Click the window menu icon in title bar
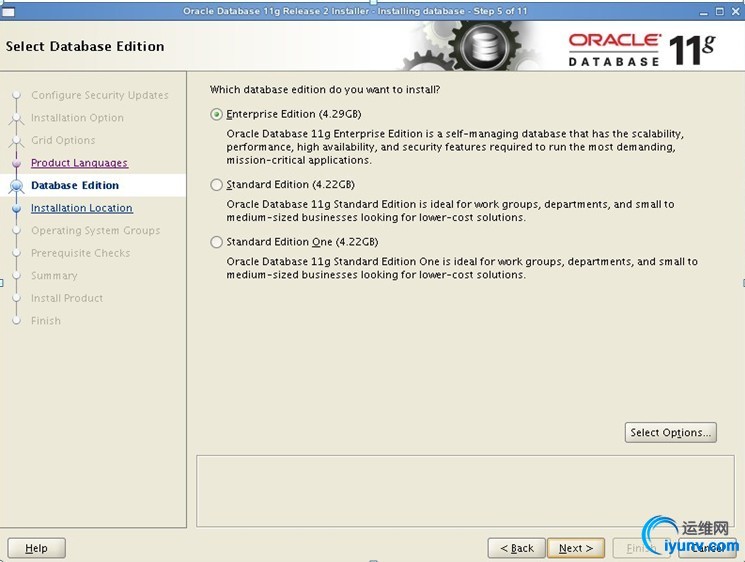The image size is (745, 562). click(9, 11)
